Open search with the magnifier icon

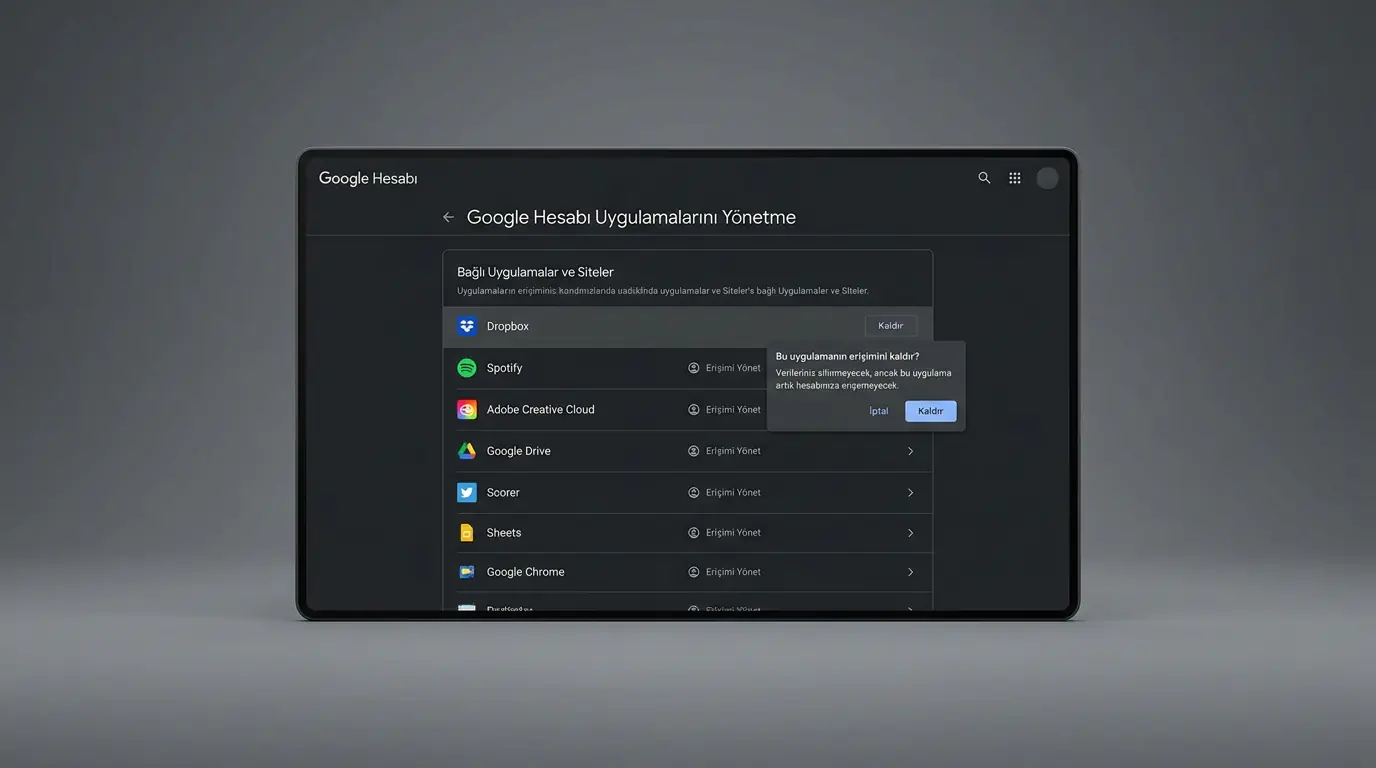click(x=984, y=178)
